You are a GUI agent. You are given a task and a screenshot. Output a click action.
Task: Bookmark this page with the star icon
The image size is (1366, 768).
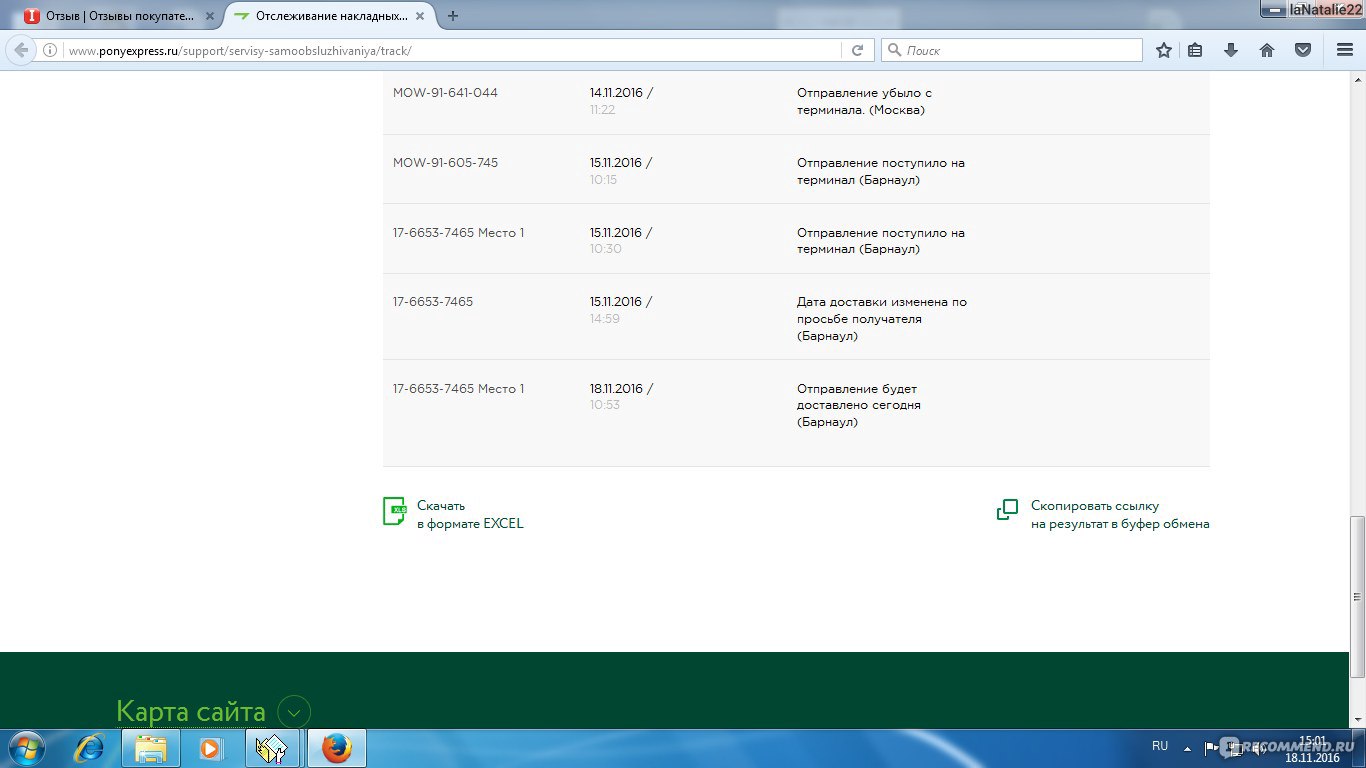(1164, 50)
